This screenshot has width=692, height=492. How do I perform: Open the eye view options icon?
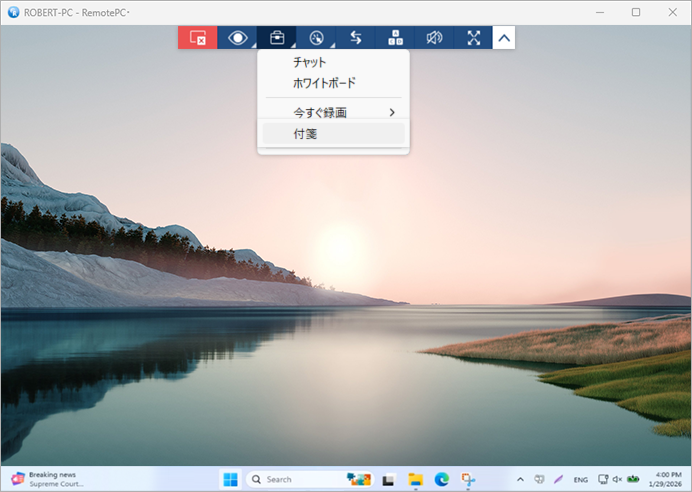237,38
